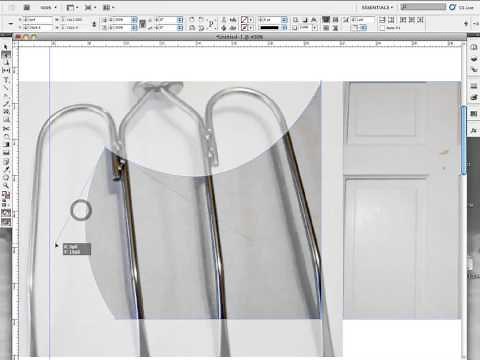Select the Type tool
This screenshot has height=360, width=480.
[x=6, y=80]
